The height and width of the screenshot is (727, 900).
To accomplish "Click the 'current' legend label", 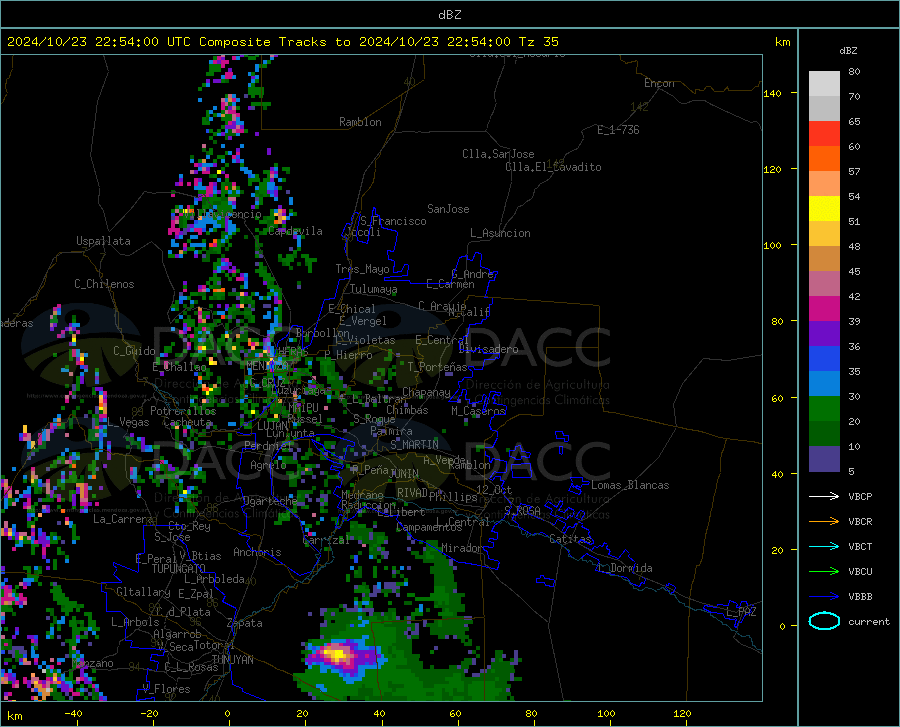I will pos(869,621).
